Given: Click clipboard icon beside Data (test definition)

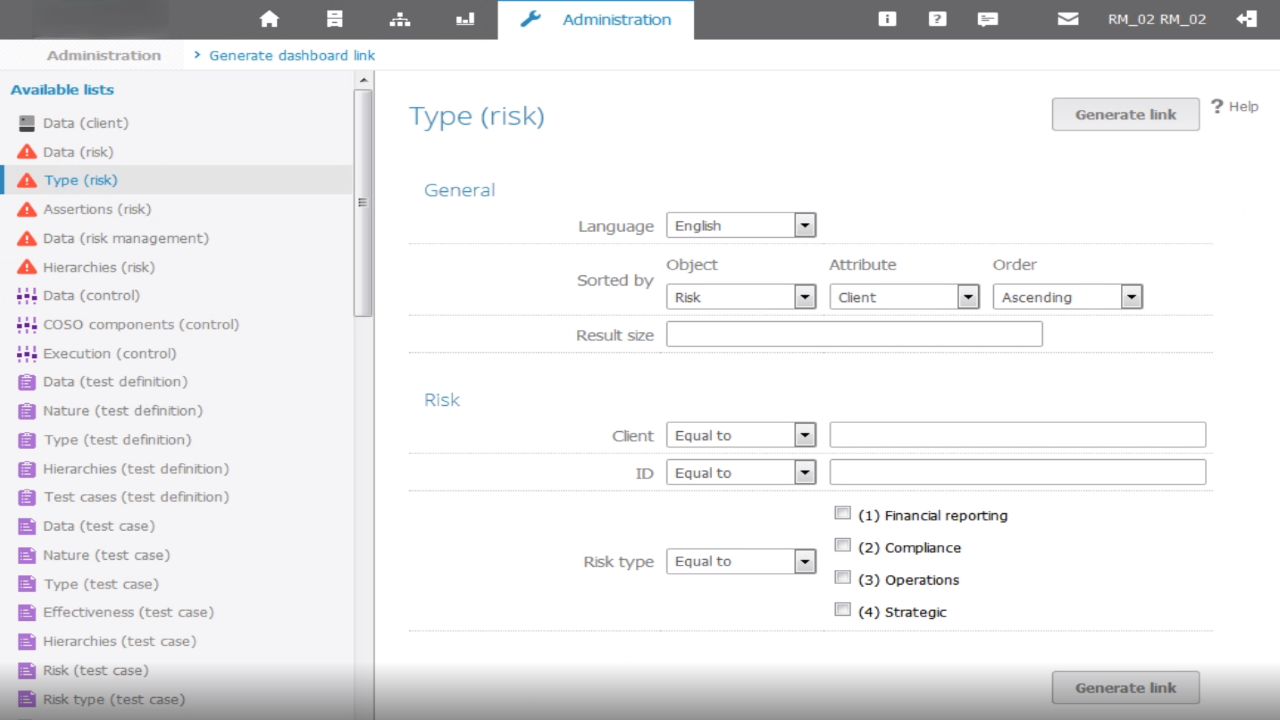Looking at the screenshot, I should tap(27, 382).
